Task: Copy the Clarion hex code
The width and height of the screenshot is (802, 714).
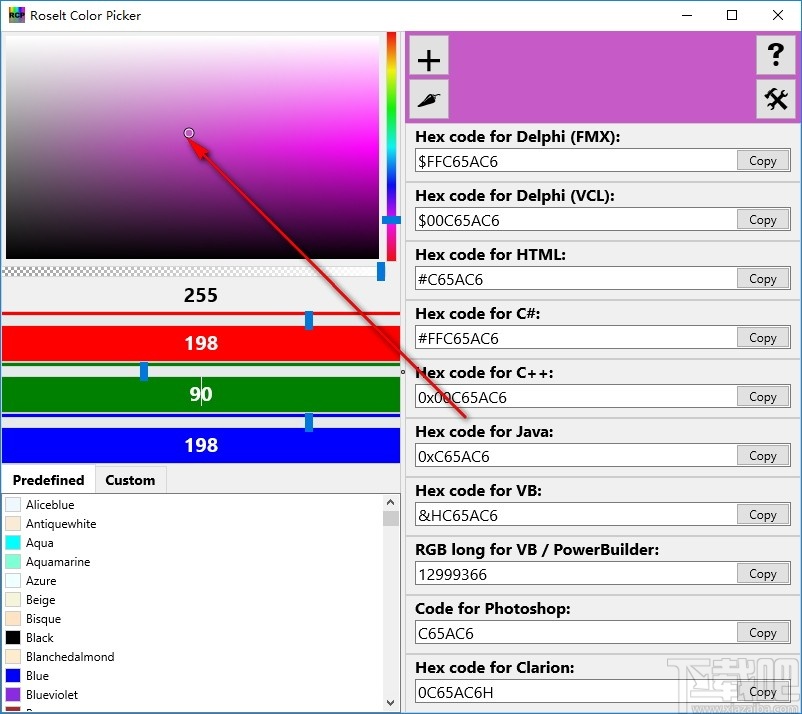Action: [x=763, y=691]
